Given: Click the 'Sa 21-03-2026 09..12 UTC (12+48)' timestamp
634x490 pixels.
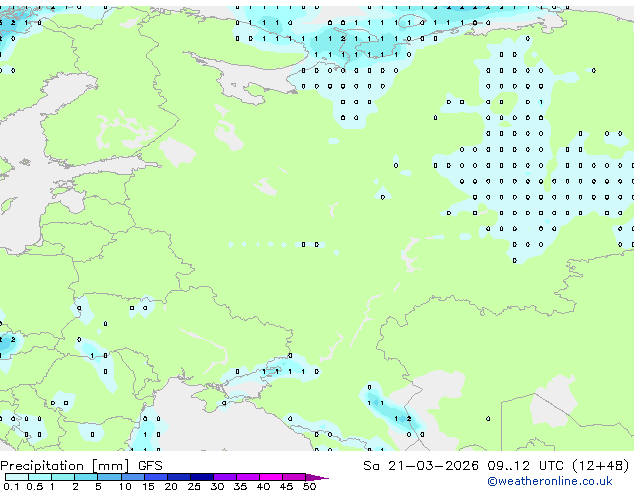Looking at the screenshot, I should pyautogui.click(x=496, y=466).
